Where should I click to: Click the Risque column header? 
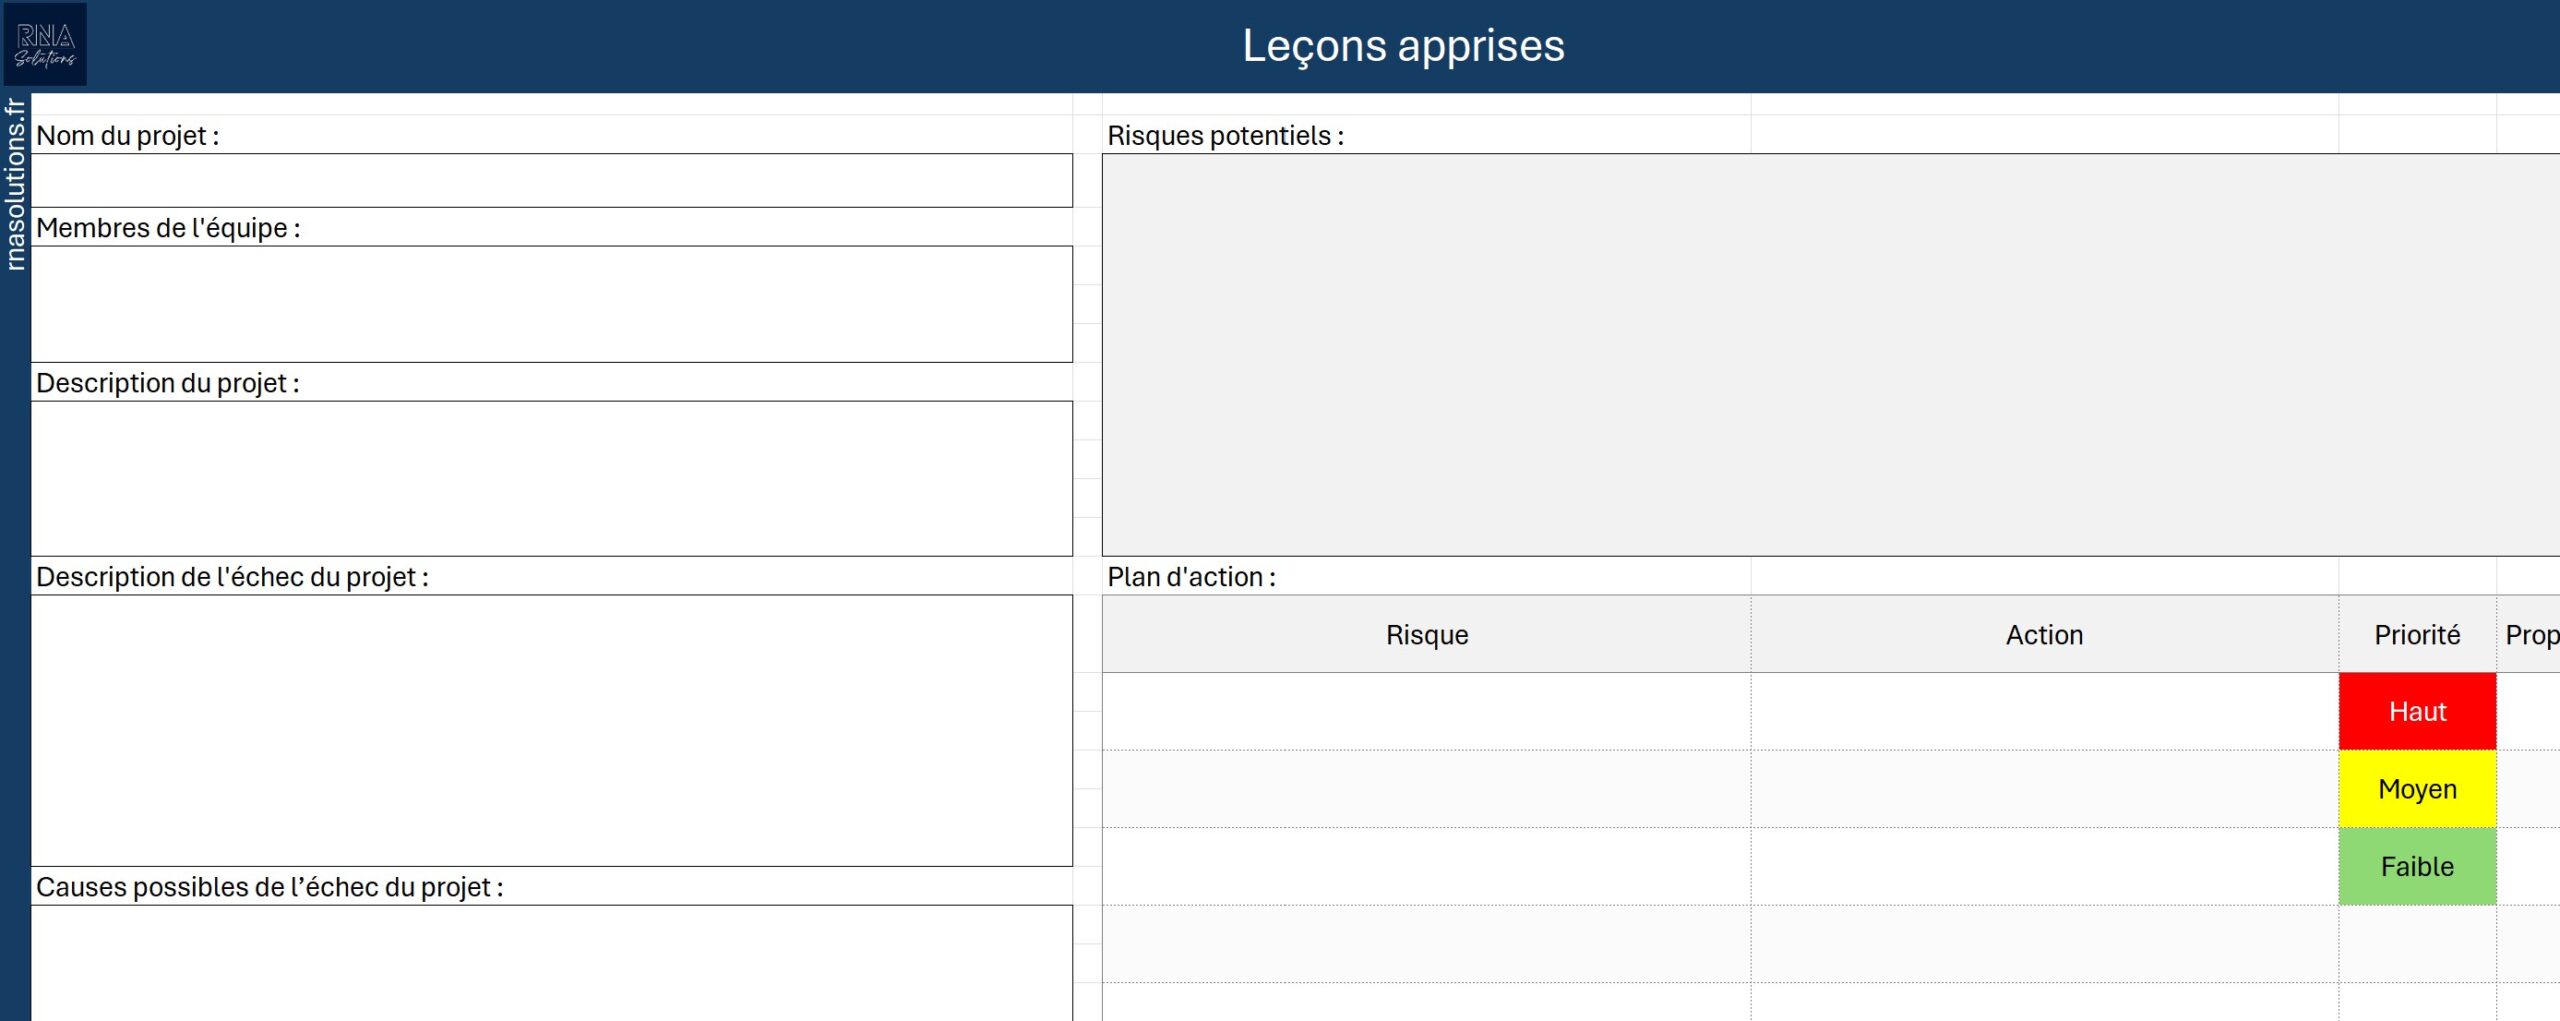coord(1426,635)
